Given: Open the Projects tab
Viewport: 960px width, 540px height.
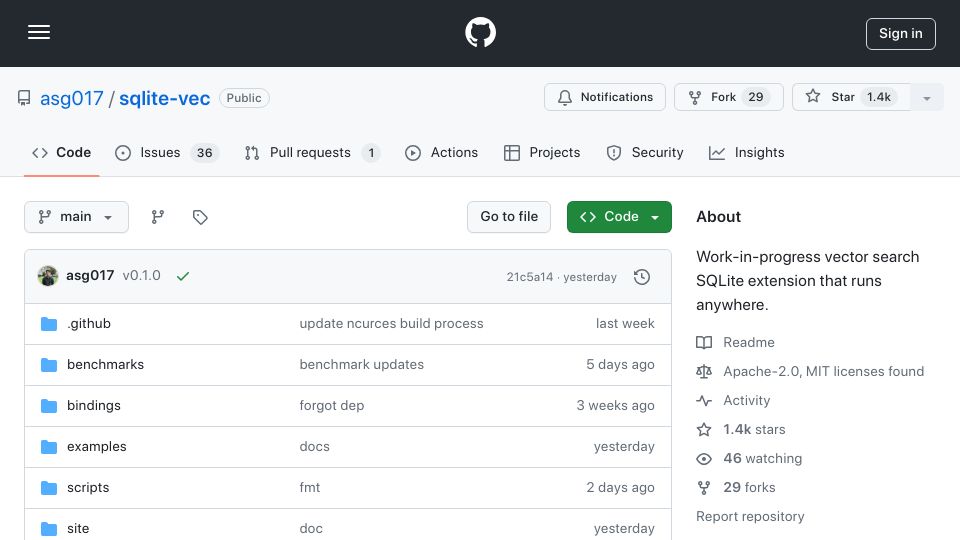Looking at the screenshot, I should click(x=542, y=152).
